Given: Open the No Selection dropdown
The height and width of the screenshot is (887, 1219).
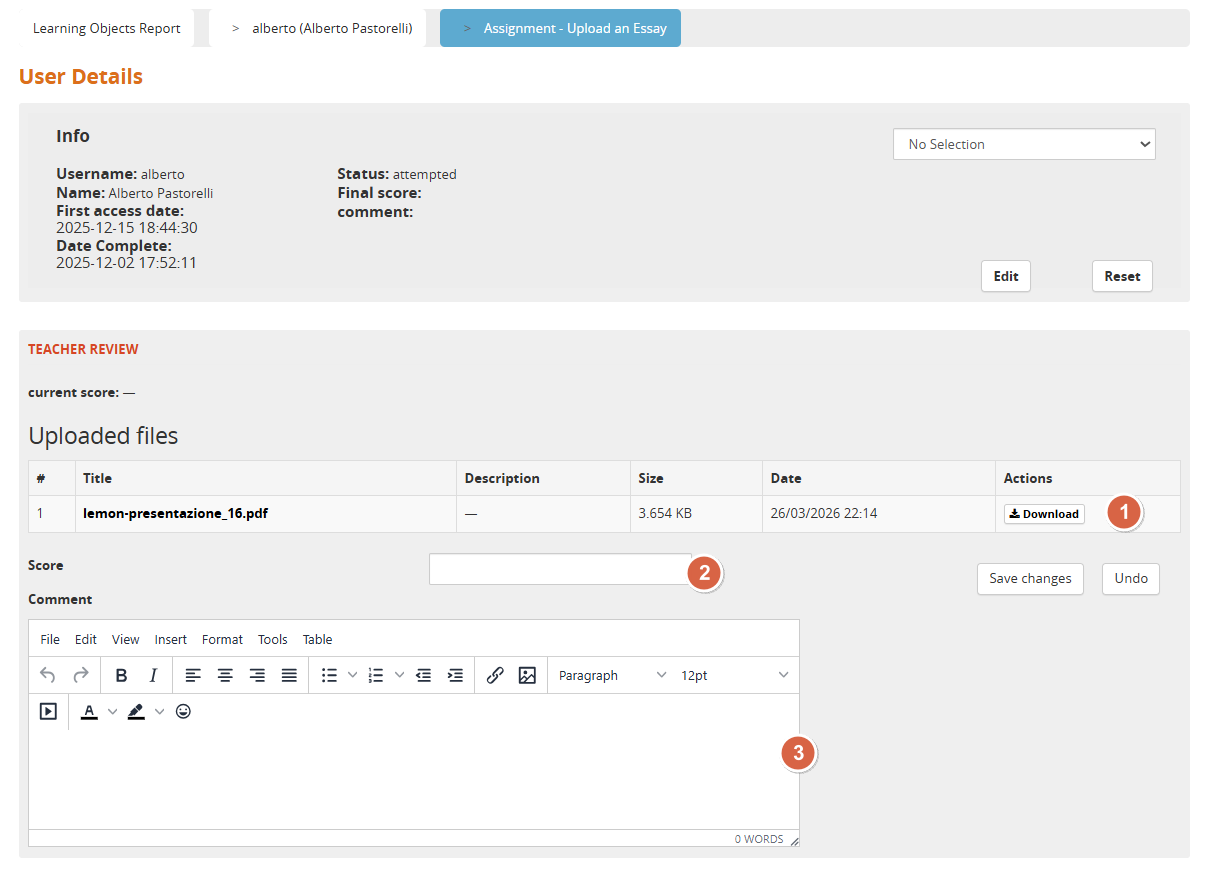Looking at the screenshot, I should pos(1024,144).
